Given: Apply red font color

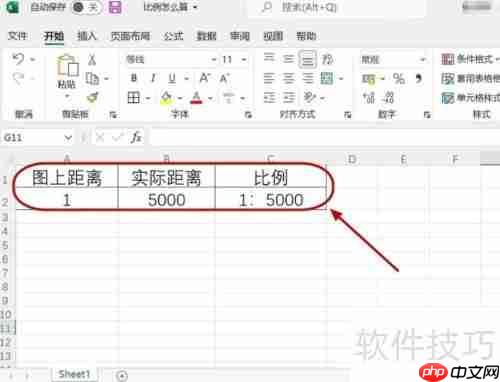Looking at the screenshot, I should tap(196, 98).
